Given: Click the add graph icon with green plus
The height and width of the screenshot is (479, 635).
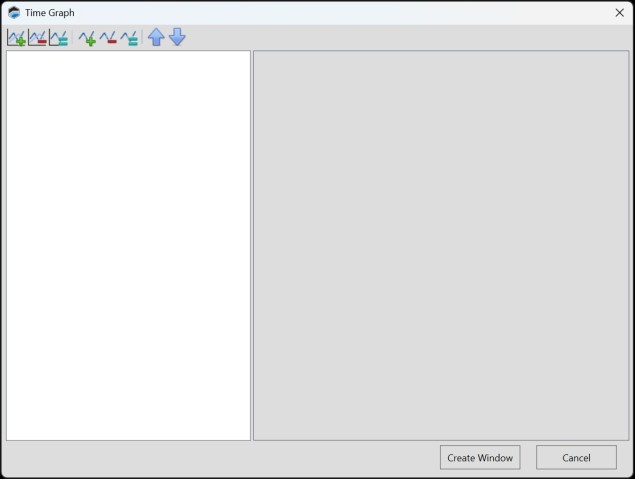Looking at the screenshot, I should (x=17, y=38).
